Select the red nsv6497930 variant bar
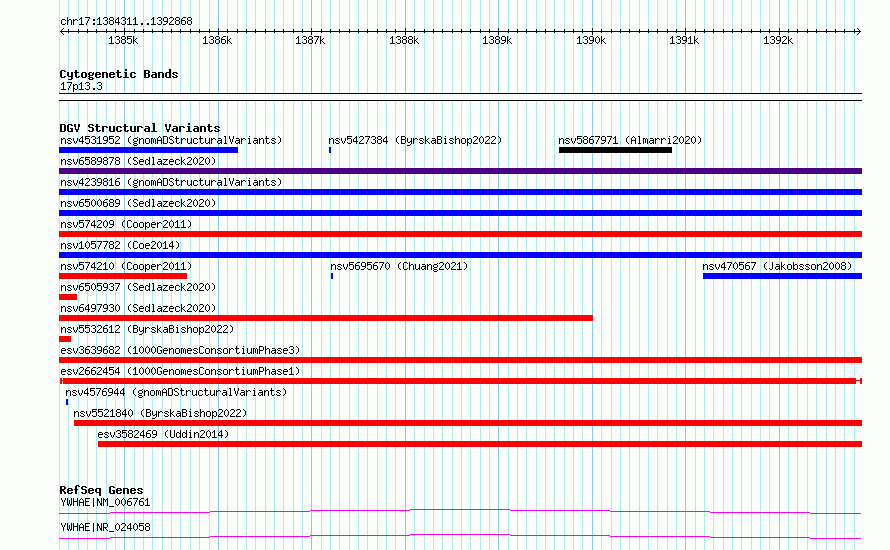Viewport: 890px width, 550px height. pyautogui.click(x=326, y=318)
